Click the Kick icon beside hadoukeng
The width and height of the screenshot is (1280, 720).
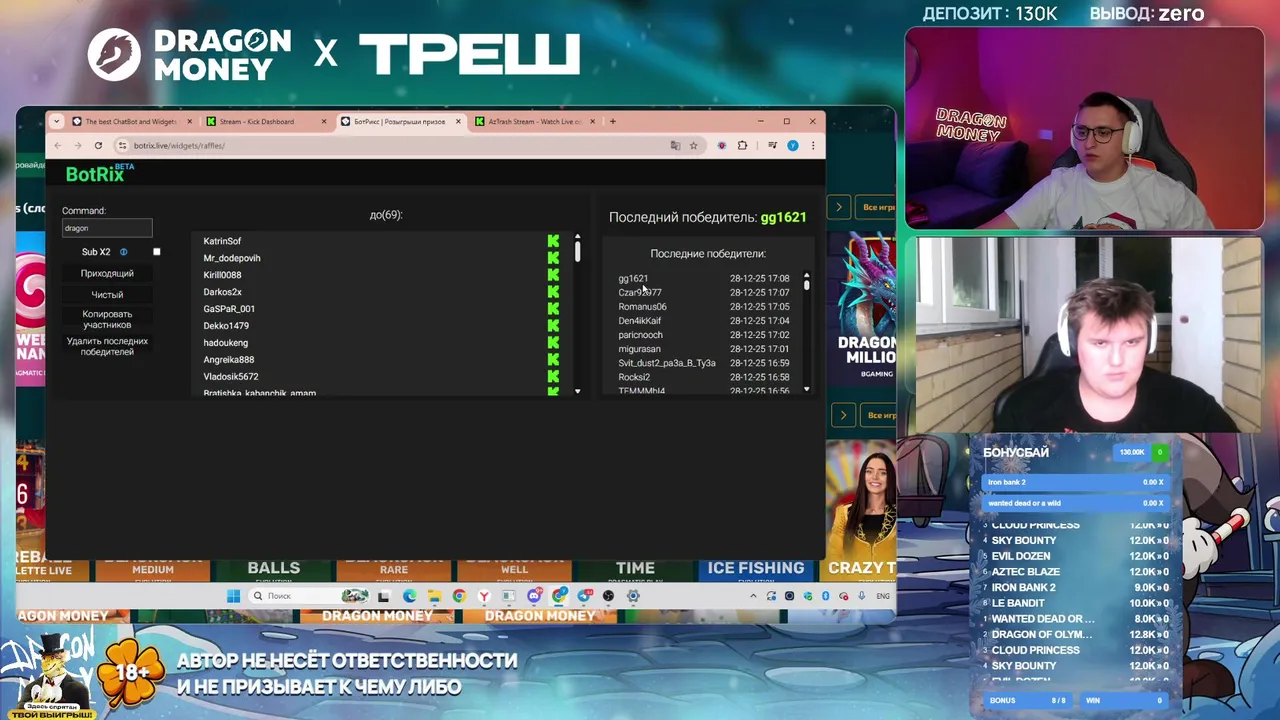(x=553, y=343)
